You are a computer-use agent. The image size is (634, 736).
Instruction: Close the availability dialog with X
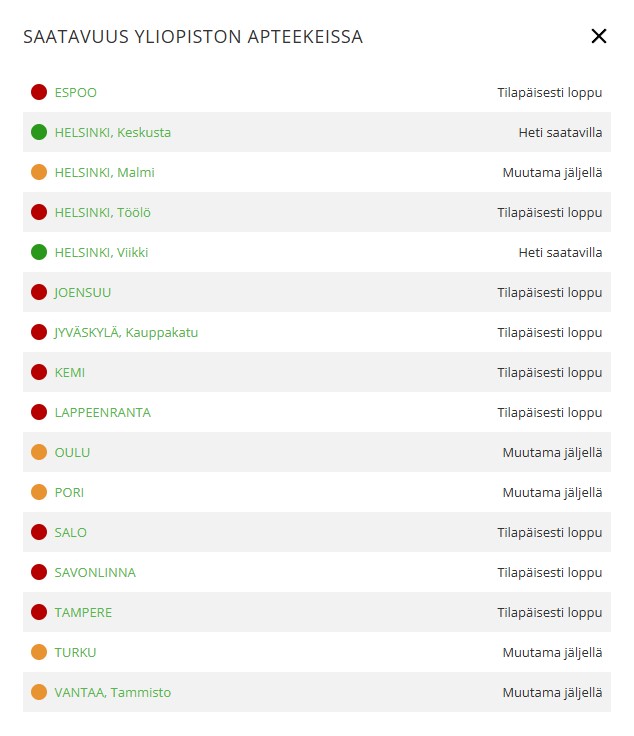(x=598, y=36)
